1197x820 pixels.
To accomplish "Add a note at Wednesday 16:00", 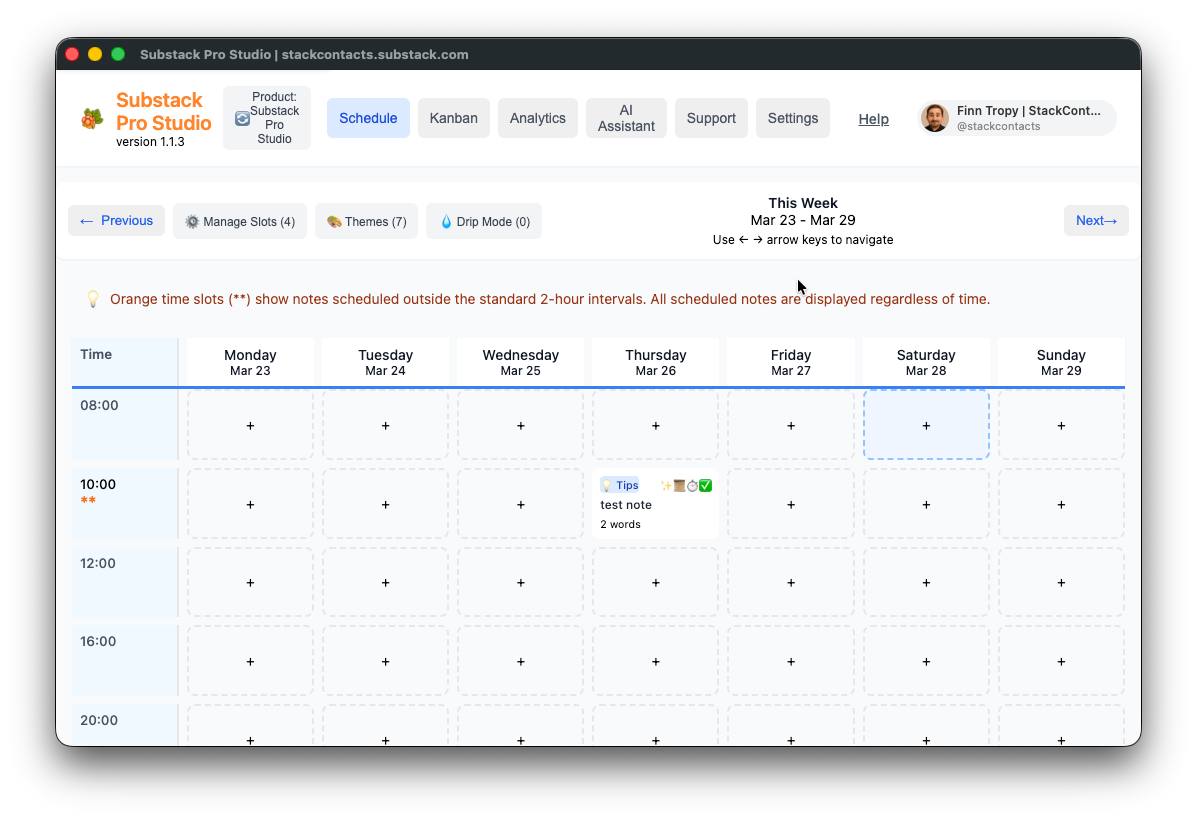I will coord(521,662).
